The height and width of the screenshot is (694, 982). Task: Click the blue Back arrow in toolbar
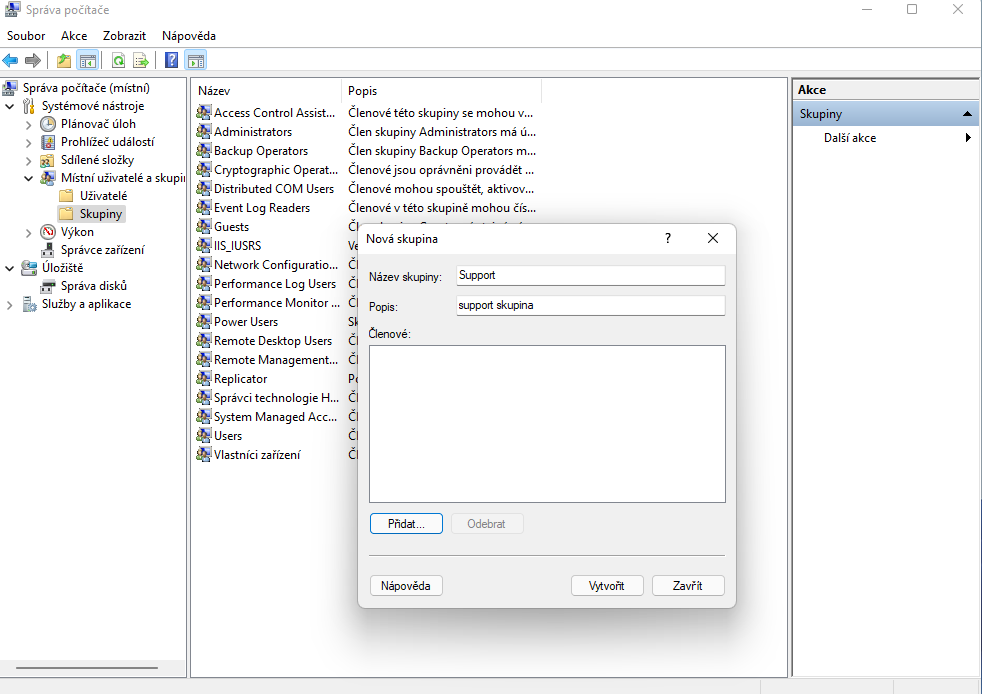click(x=10, y=60)
